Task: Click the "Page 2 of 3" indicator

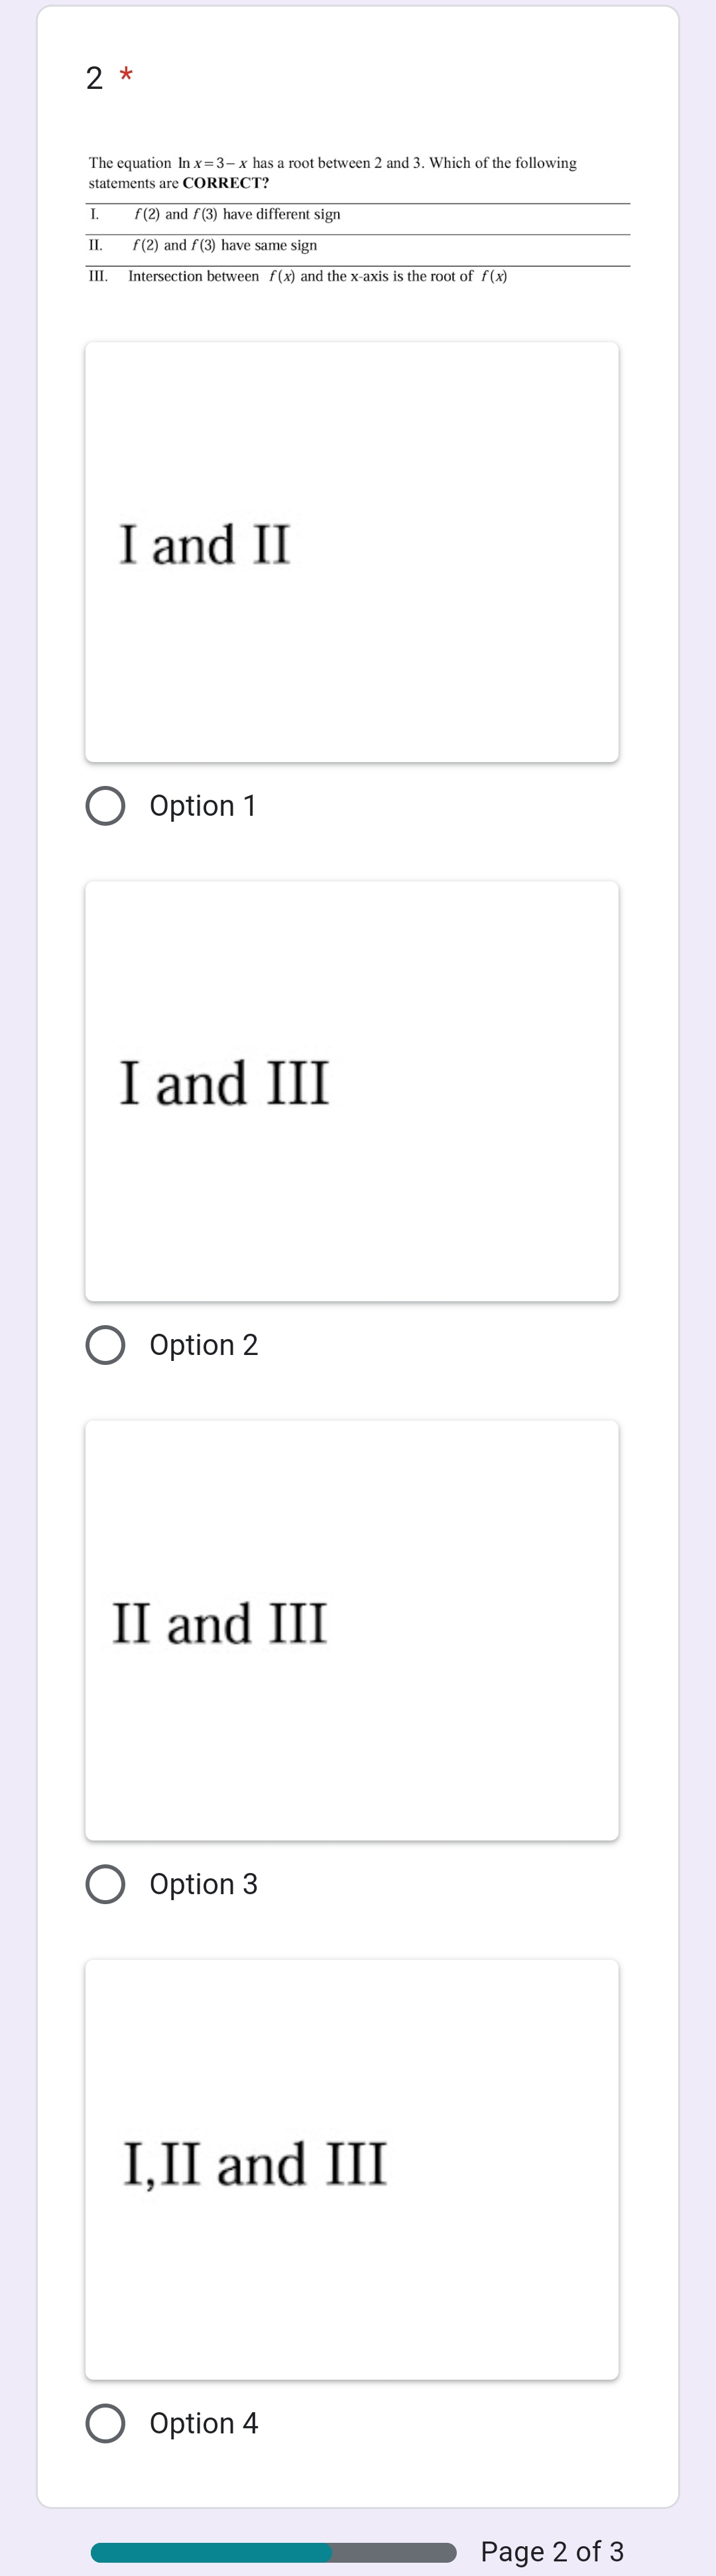Action: [x=552, y=2551]
